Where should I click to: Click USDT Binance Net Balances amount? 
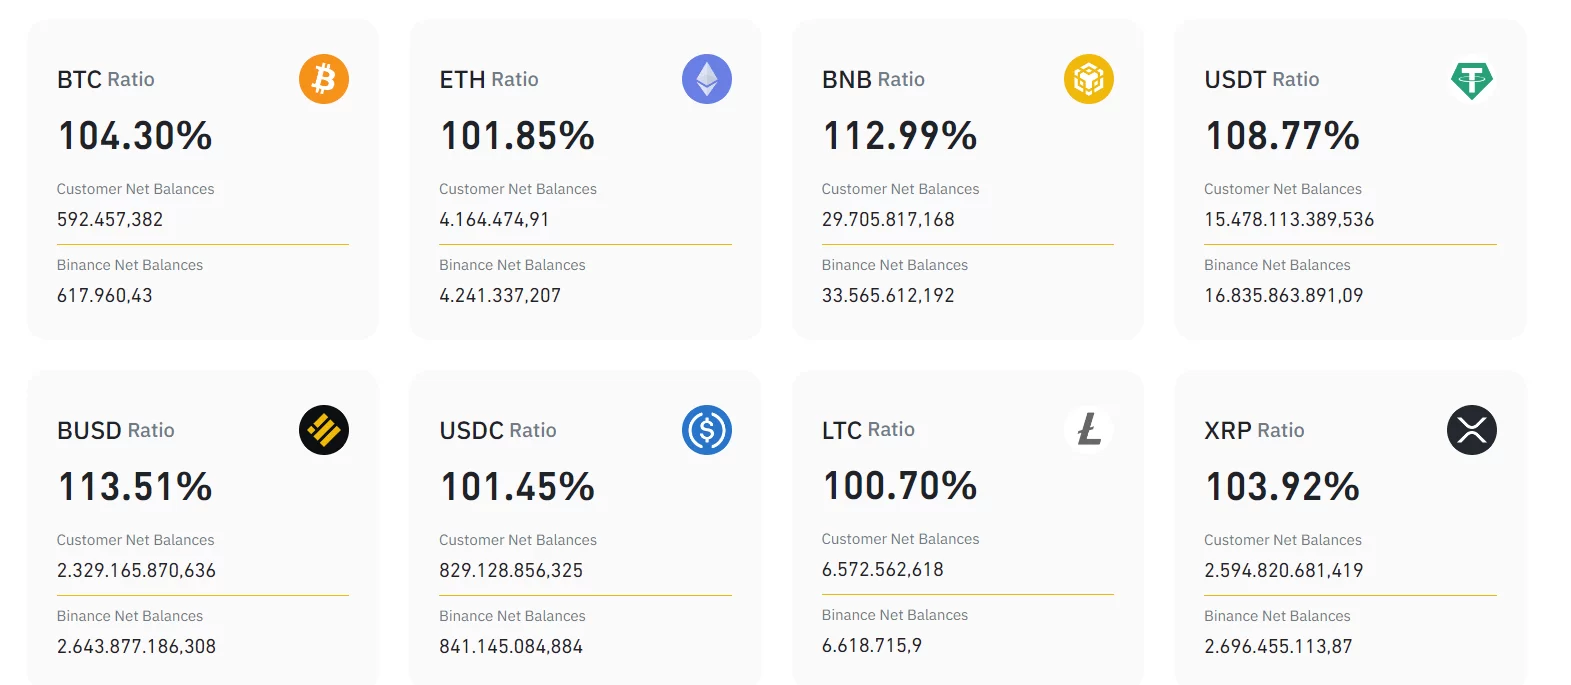click(x=1284, y=295)
